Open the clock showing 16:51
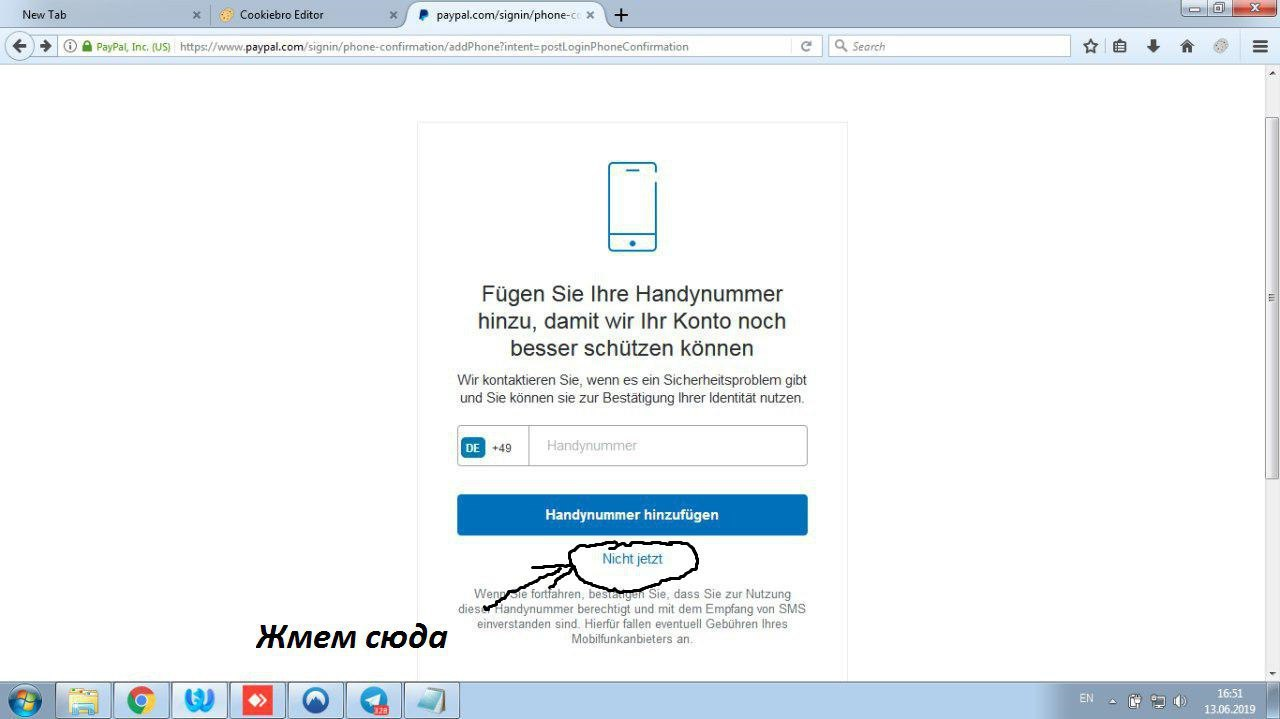 click(x=1229, y=700)
